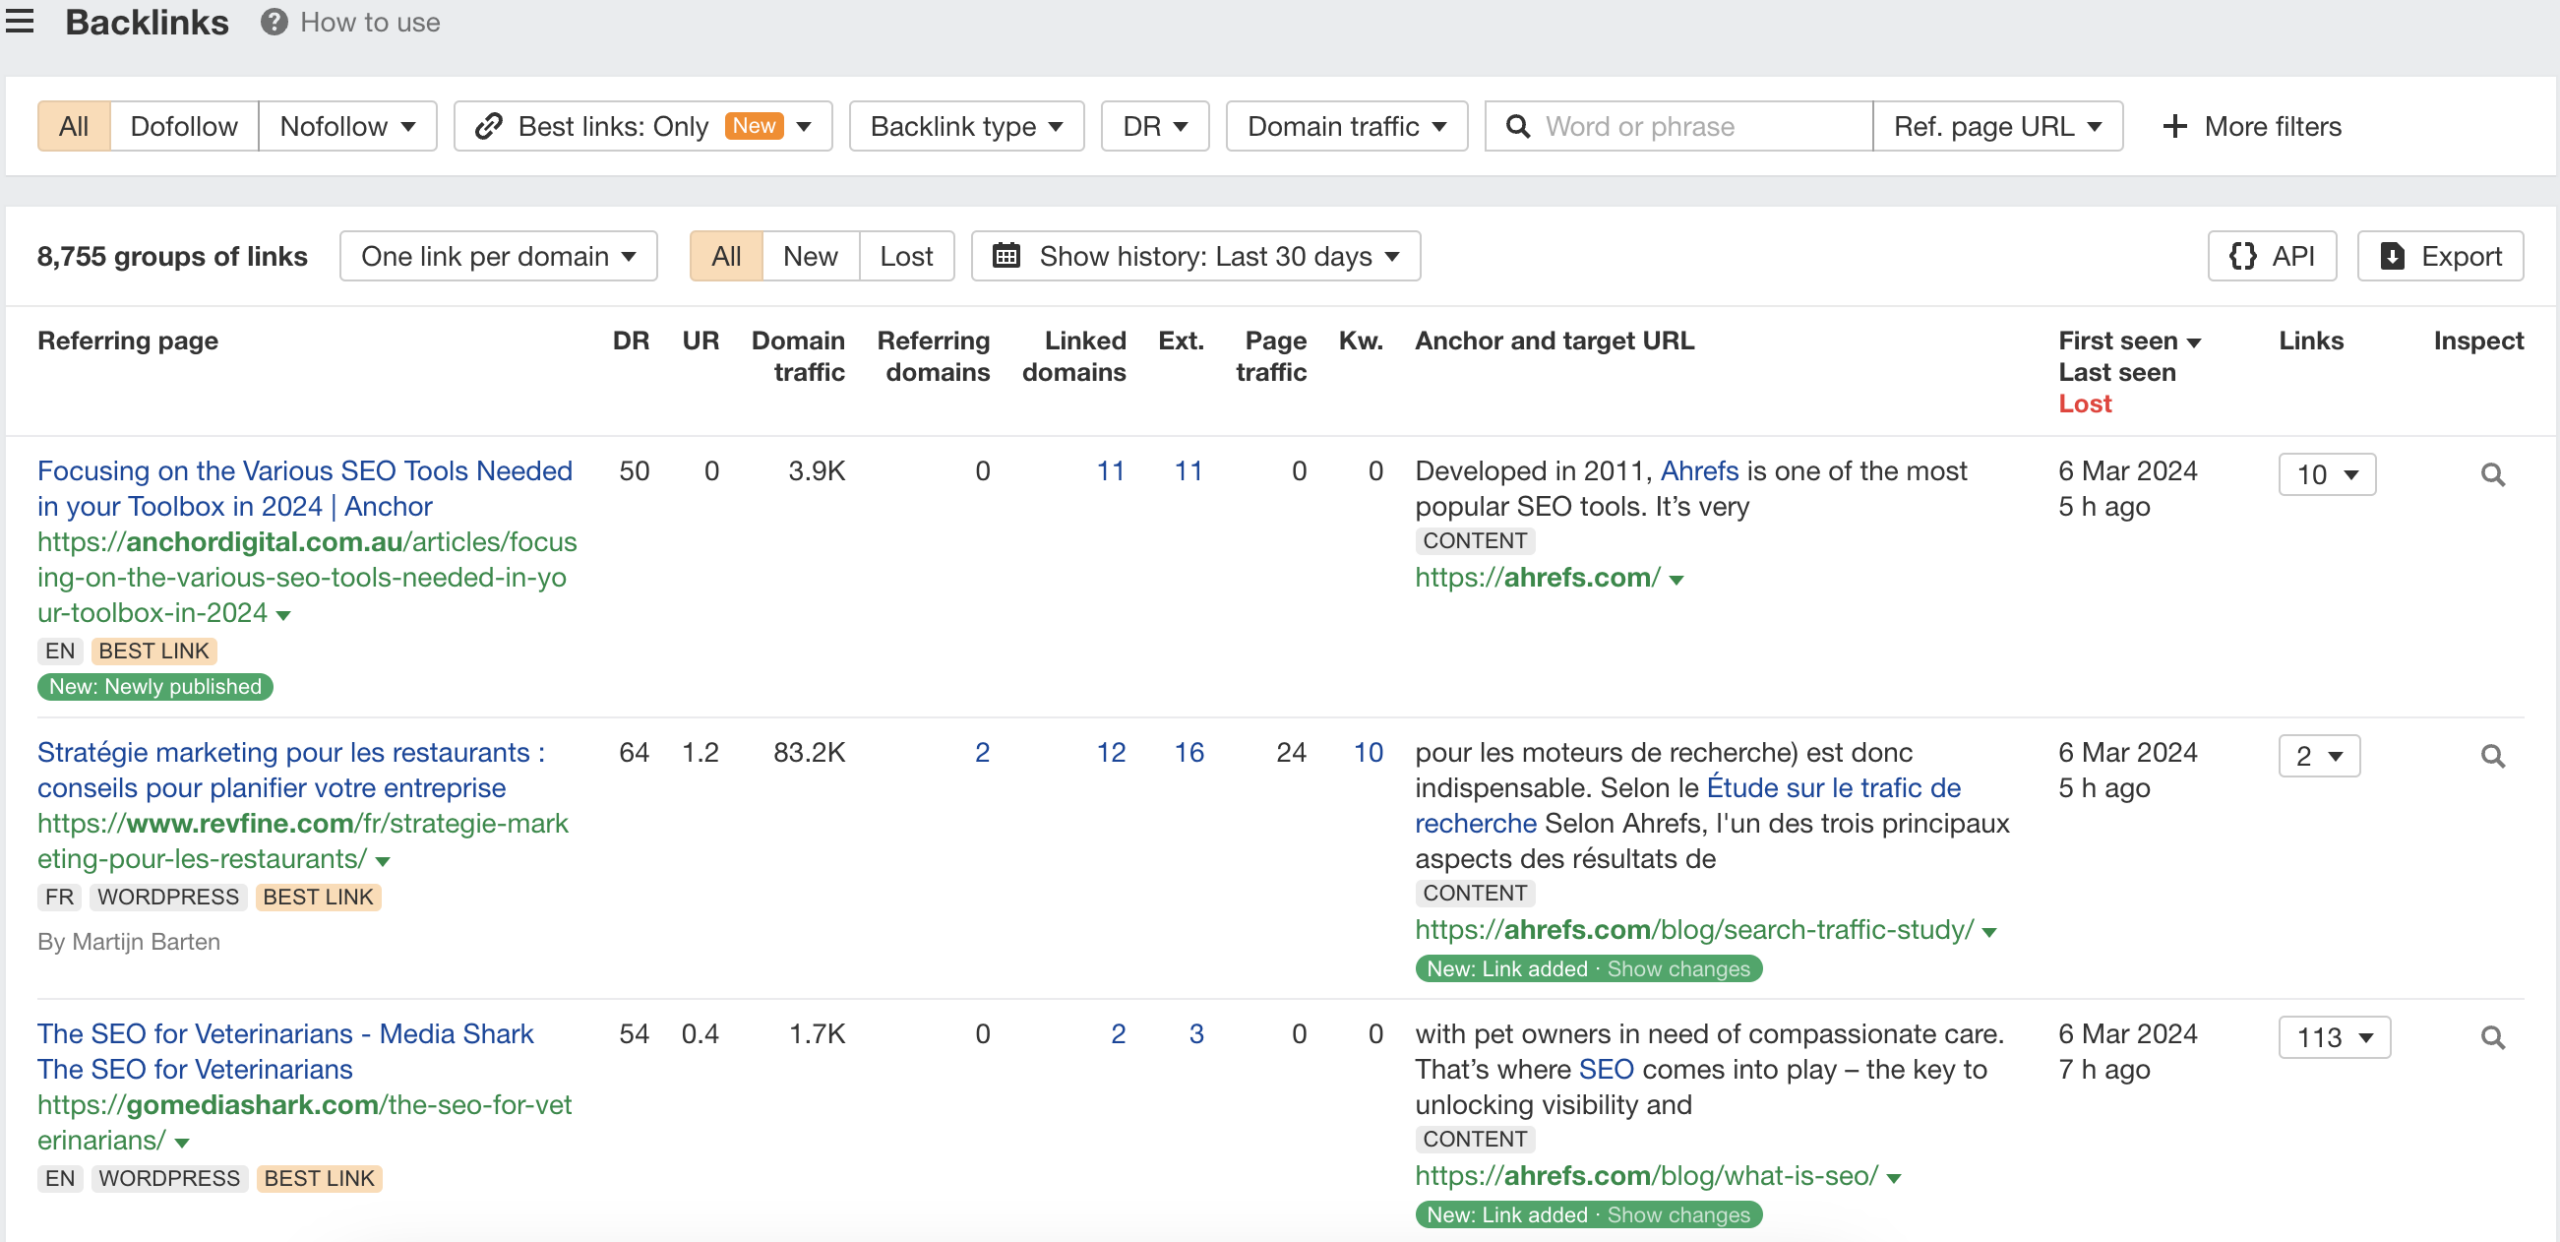Click Referring domains value 2 for revfine
Viewport: 2560px width, 1242px height.
click(982, 752)
